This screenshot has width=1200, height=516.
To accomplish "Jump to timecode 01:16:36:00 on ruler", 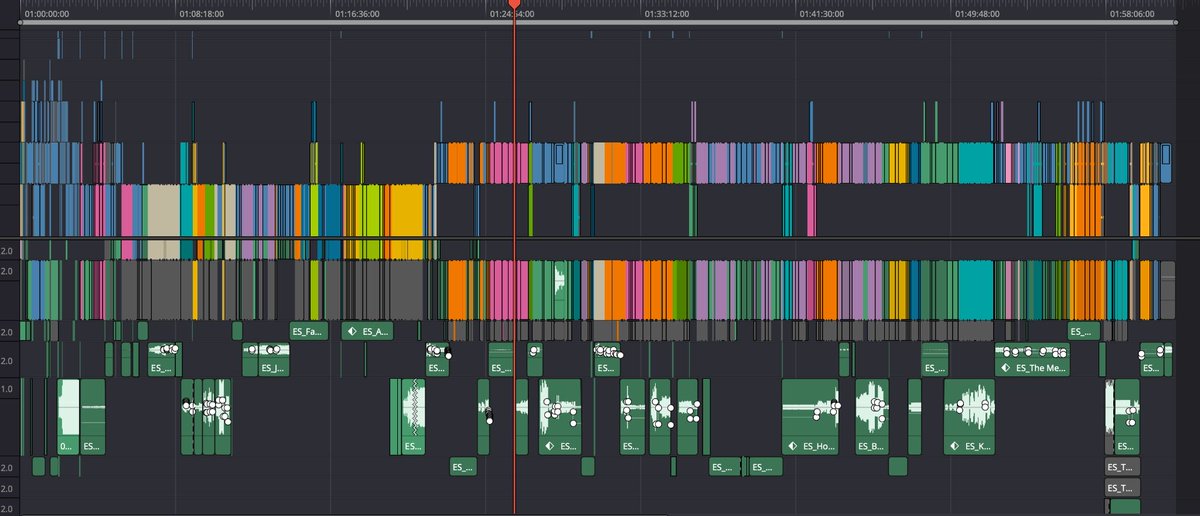I will (x=357, y=14).
